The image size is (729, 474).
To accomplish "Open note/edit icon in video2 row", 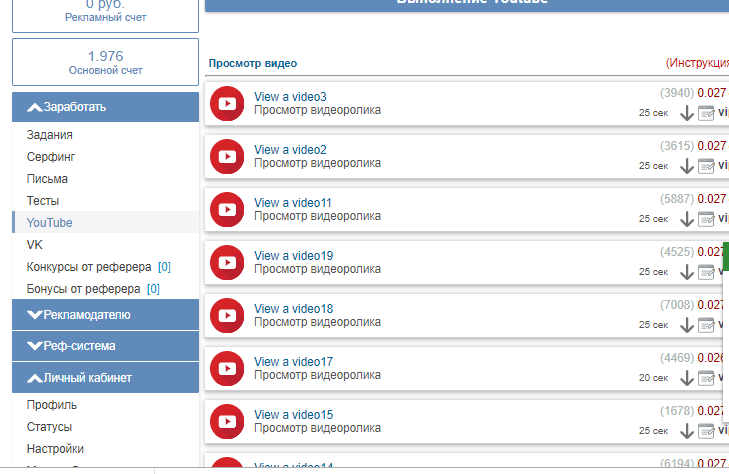I will [x=706, y=166].
